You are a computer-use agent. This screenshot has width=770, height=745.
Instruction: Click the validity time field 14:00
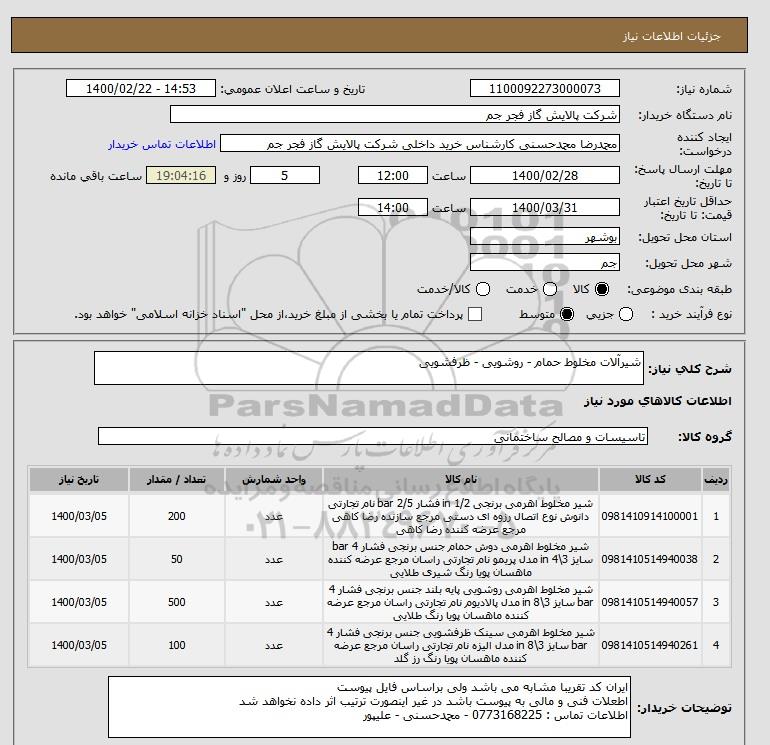393,207
